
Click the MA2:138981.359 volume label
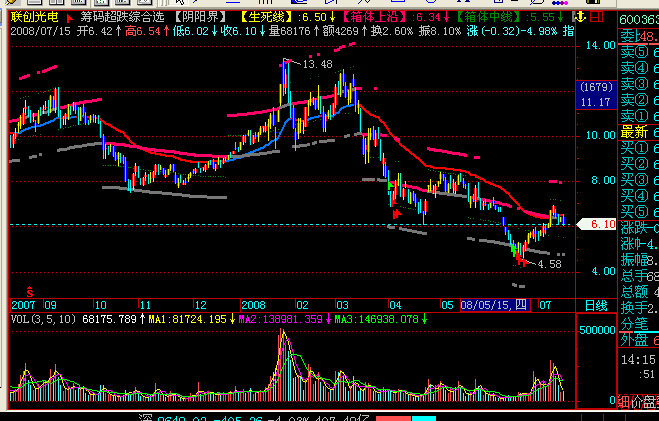[281, 319]
